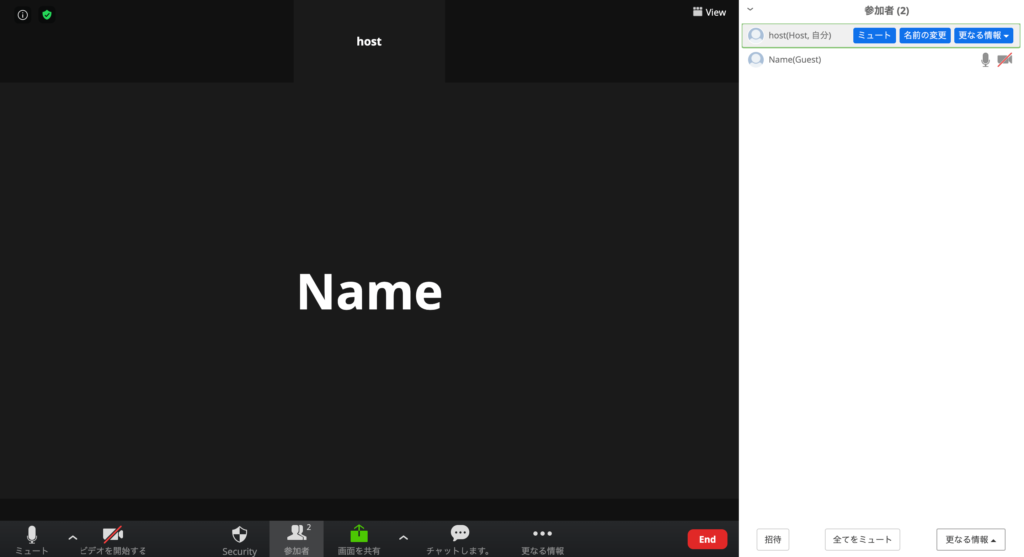Toggle the microphone mute in toolbar

click(x=31, y=536)
